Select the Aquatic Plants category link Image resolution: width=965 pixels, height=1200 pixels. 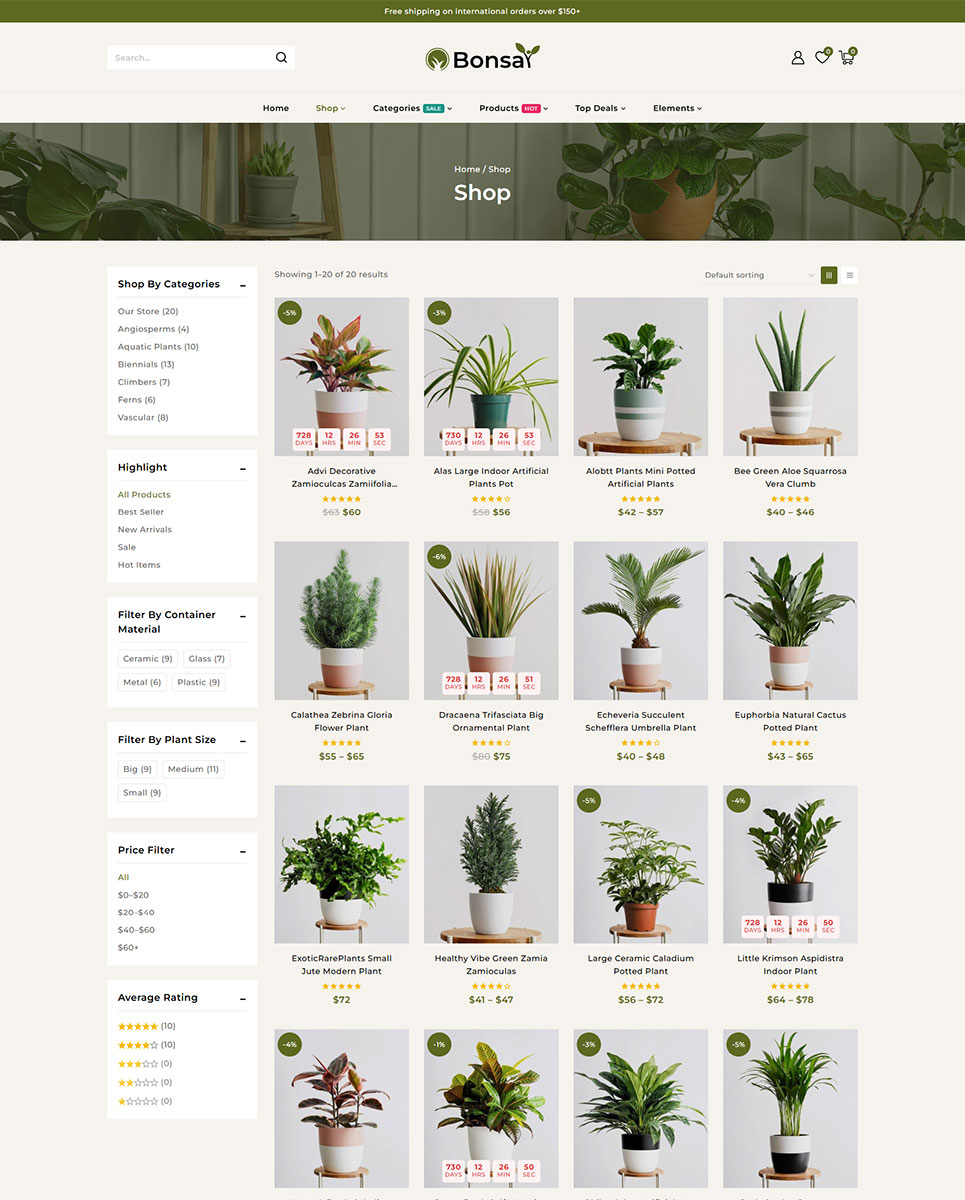(x=158, y=347)
